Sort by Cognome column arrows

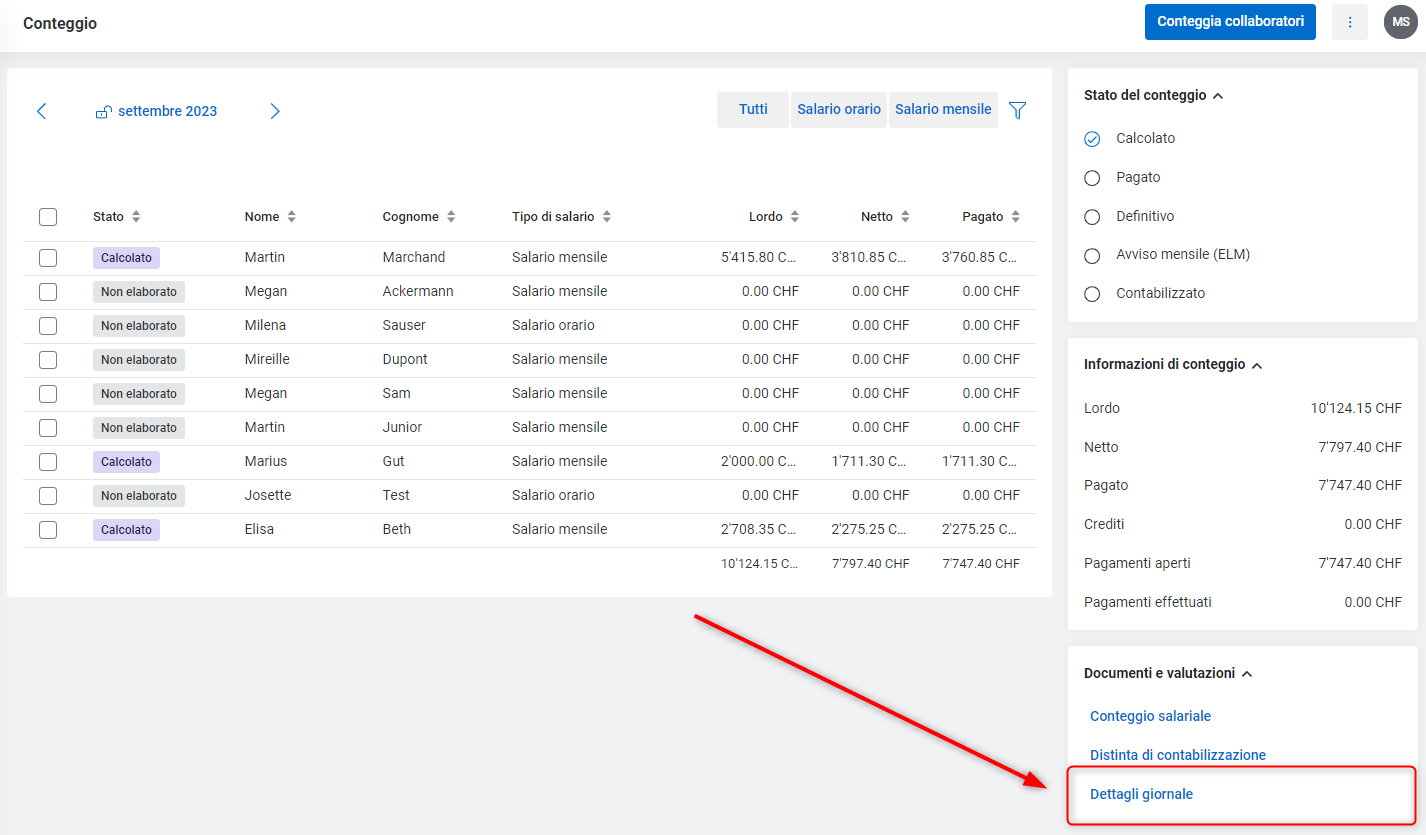451,217
